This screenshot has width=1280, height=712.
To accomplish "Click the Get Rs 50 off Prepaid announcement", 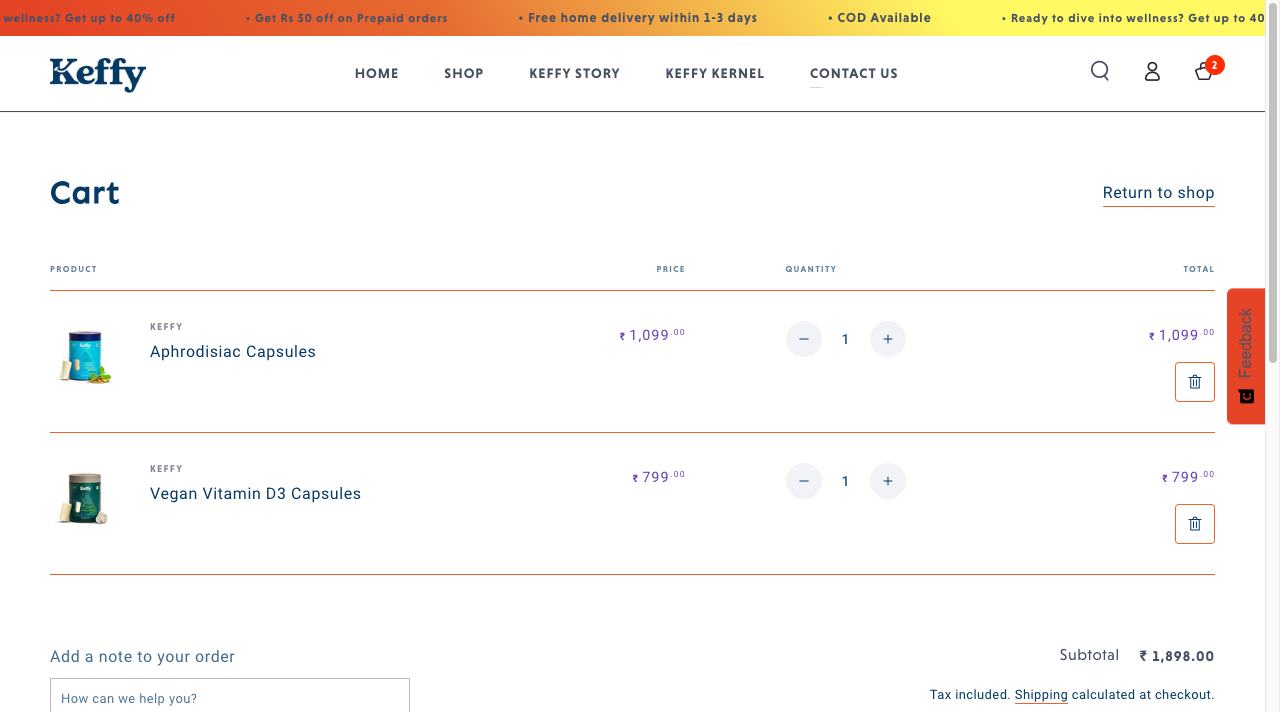I will [347, 18].
